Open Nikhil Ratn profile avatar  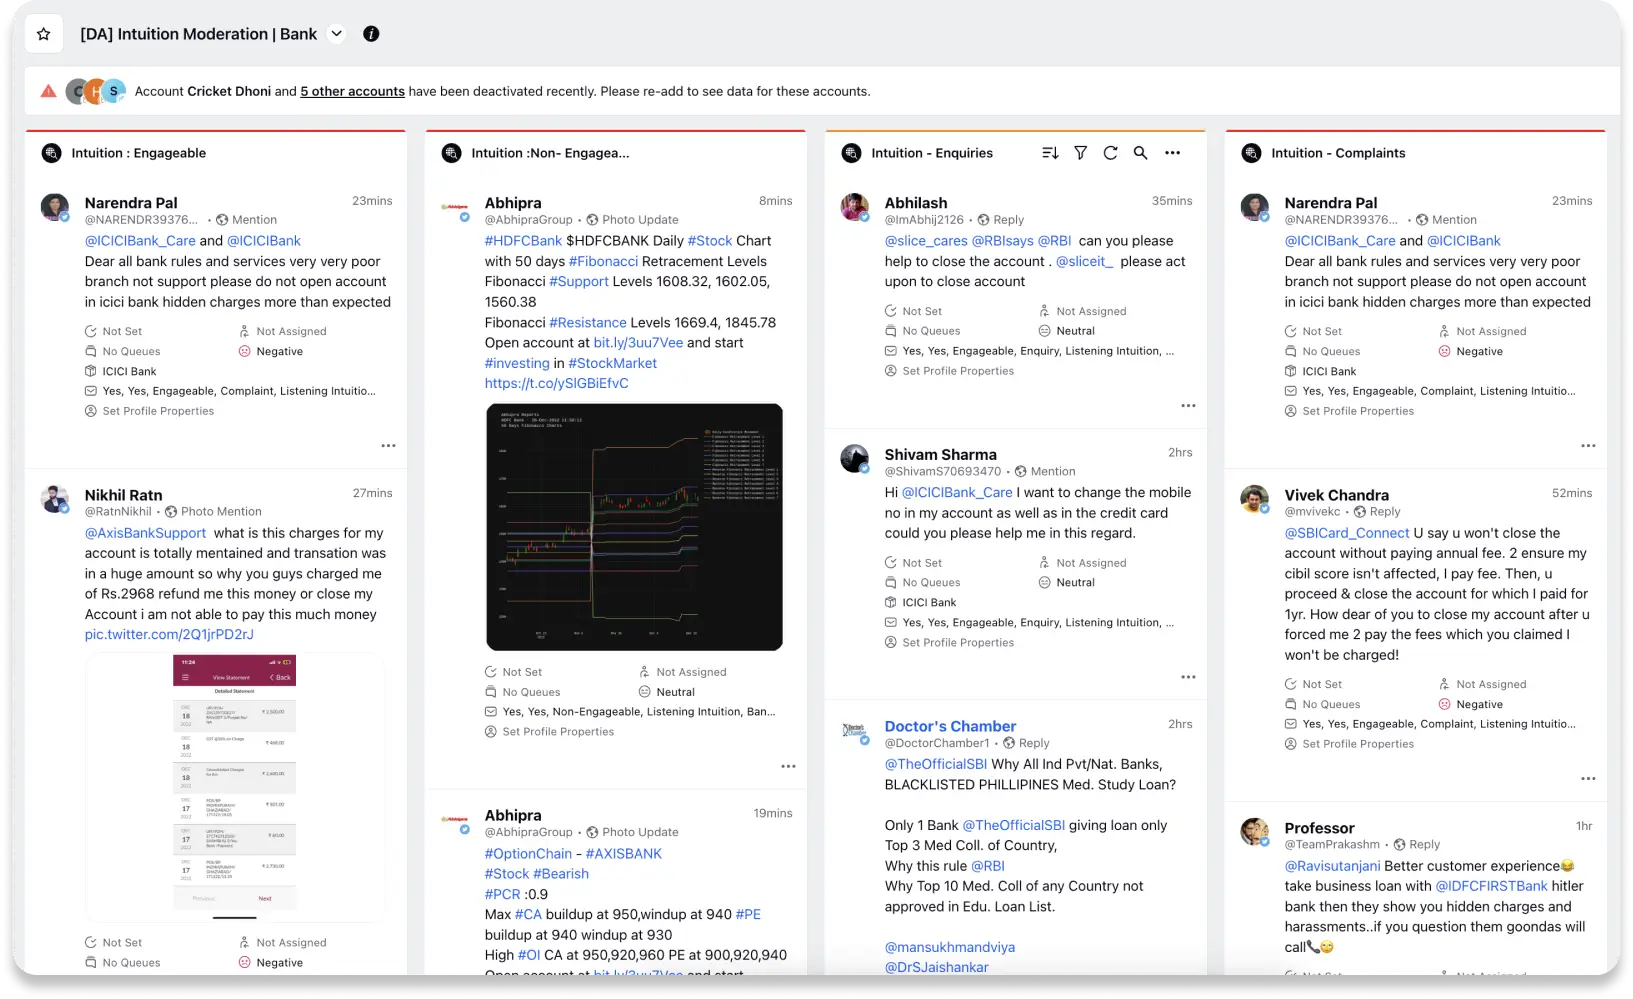coord(55,500)
